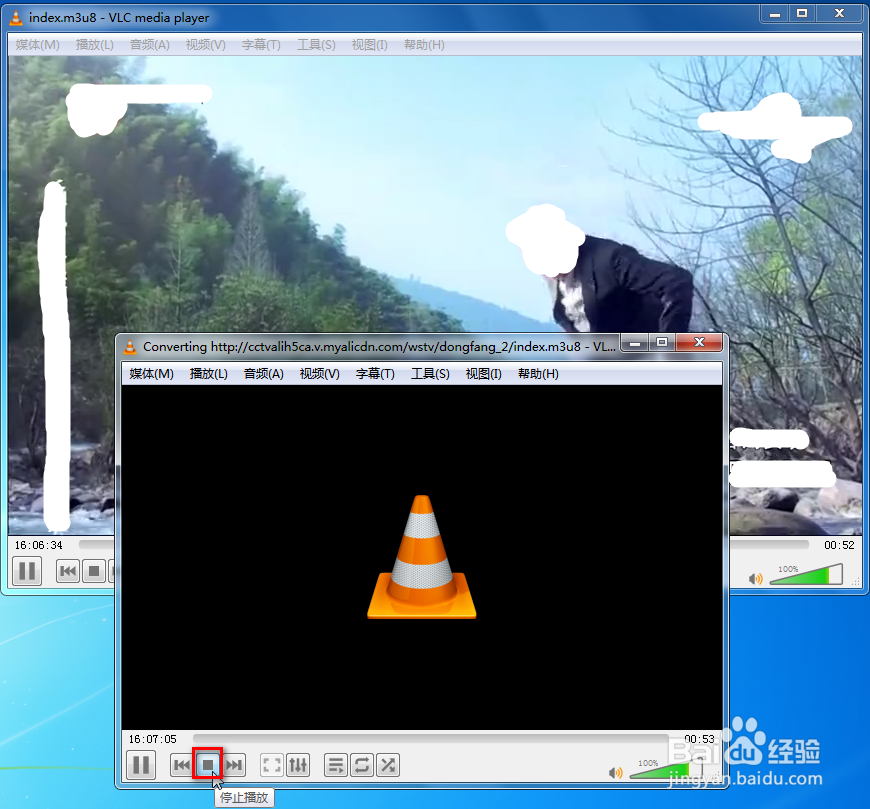The image size is (870, 809).
Task: Click the 视图(I) menu in main window
Action: click(369, 44)
